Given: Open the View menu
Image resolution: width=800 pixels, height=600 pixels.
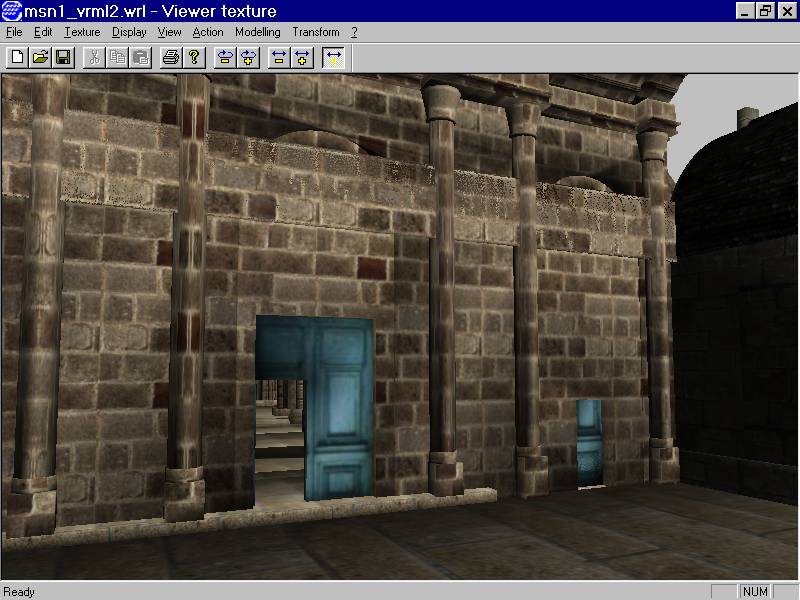Looking at the screenshot, I should (169, 32).
